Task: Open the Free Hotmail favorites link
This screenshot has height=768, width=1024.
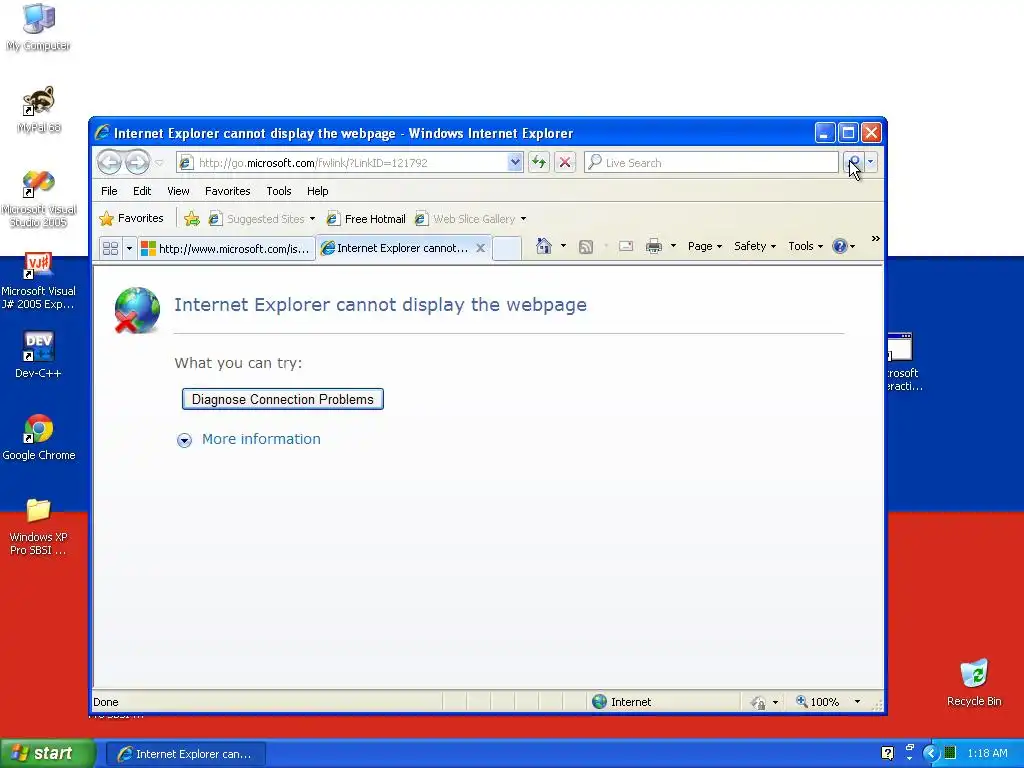Action: (x=366, y=219)
